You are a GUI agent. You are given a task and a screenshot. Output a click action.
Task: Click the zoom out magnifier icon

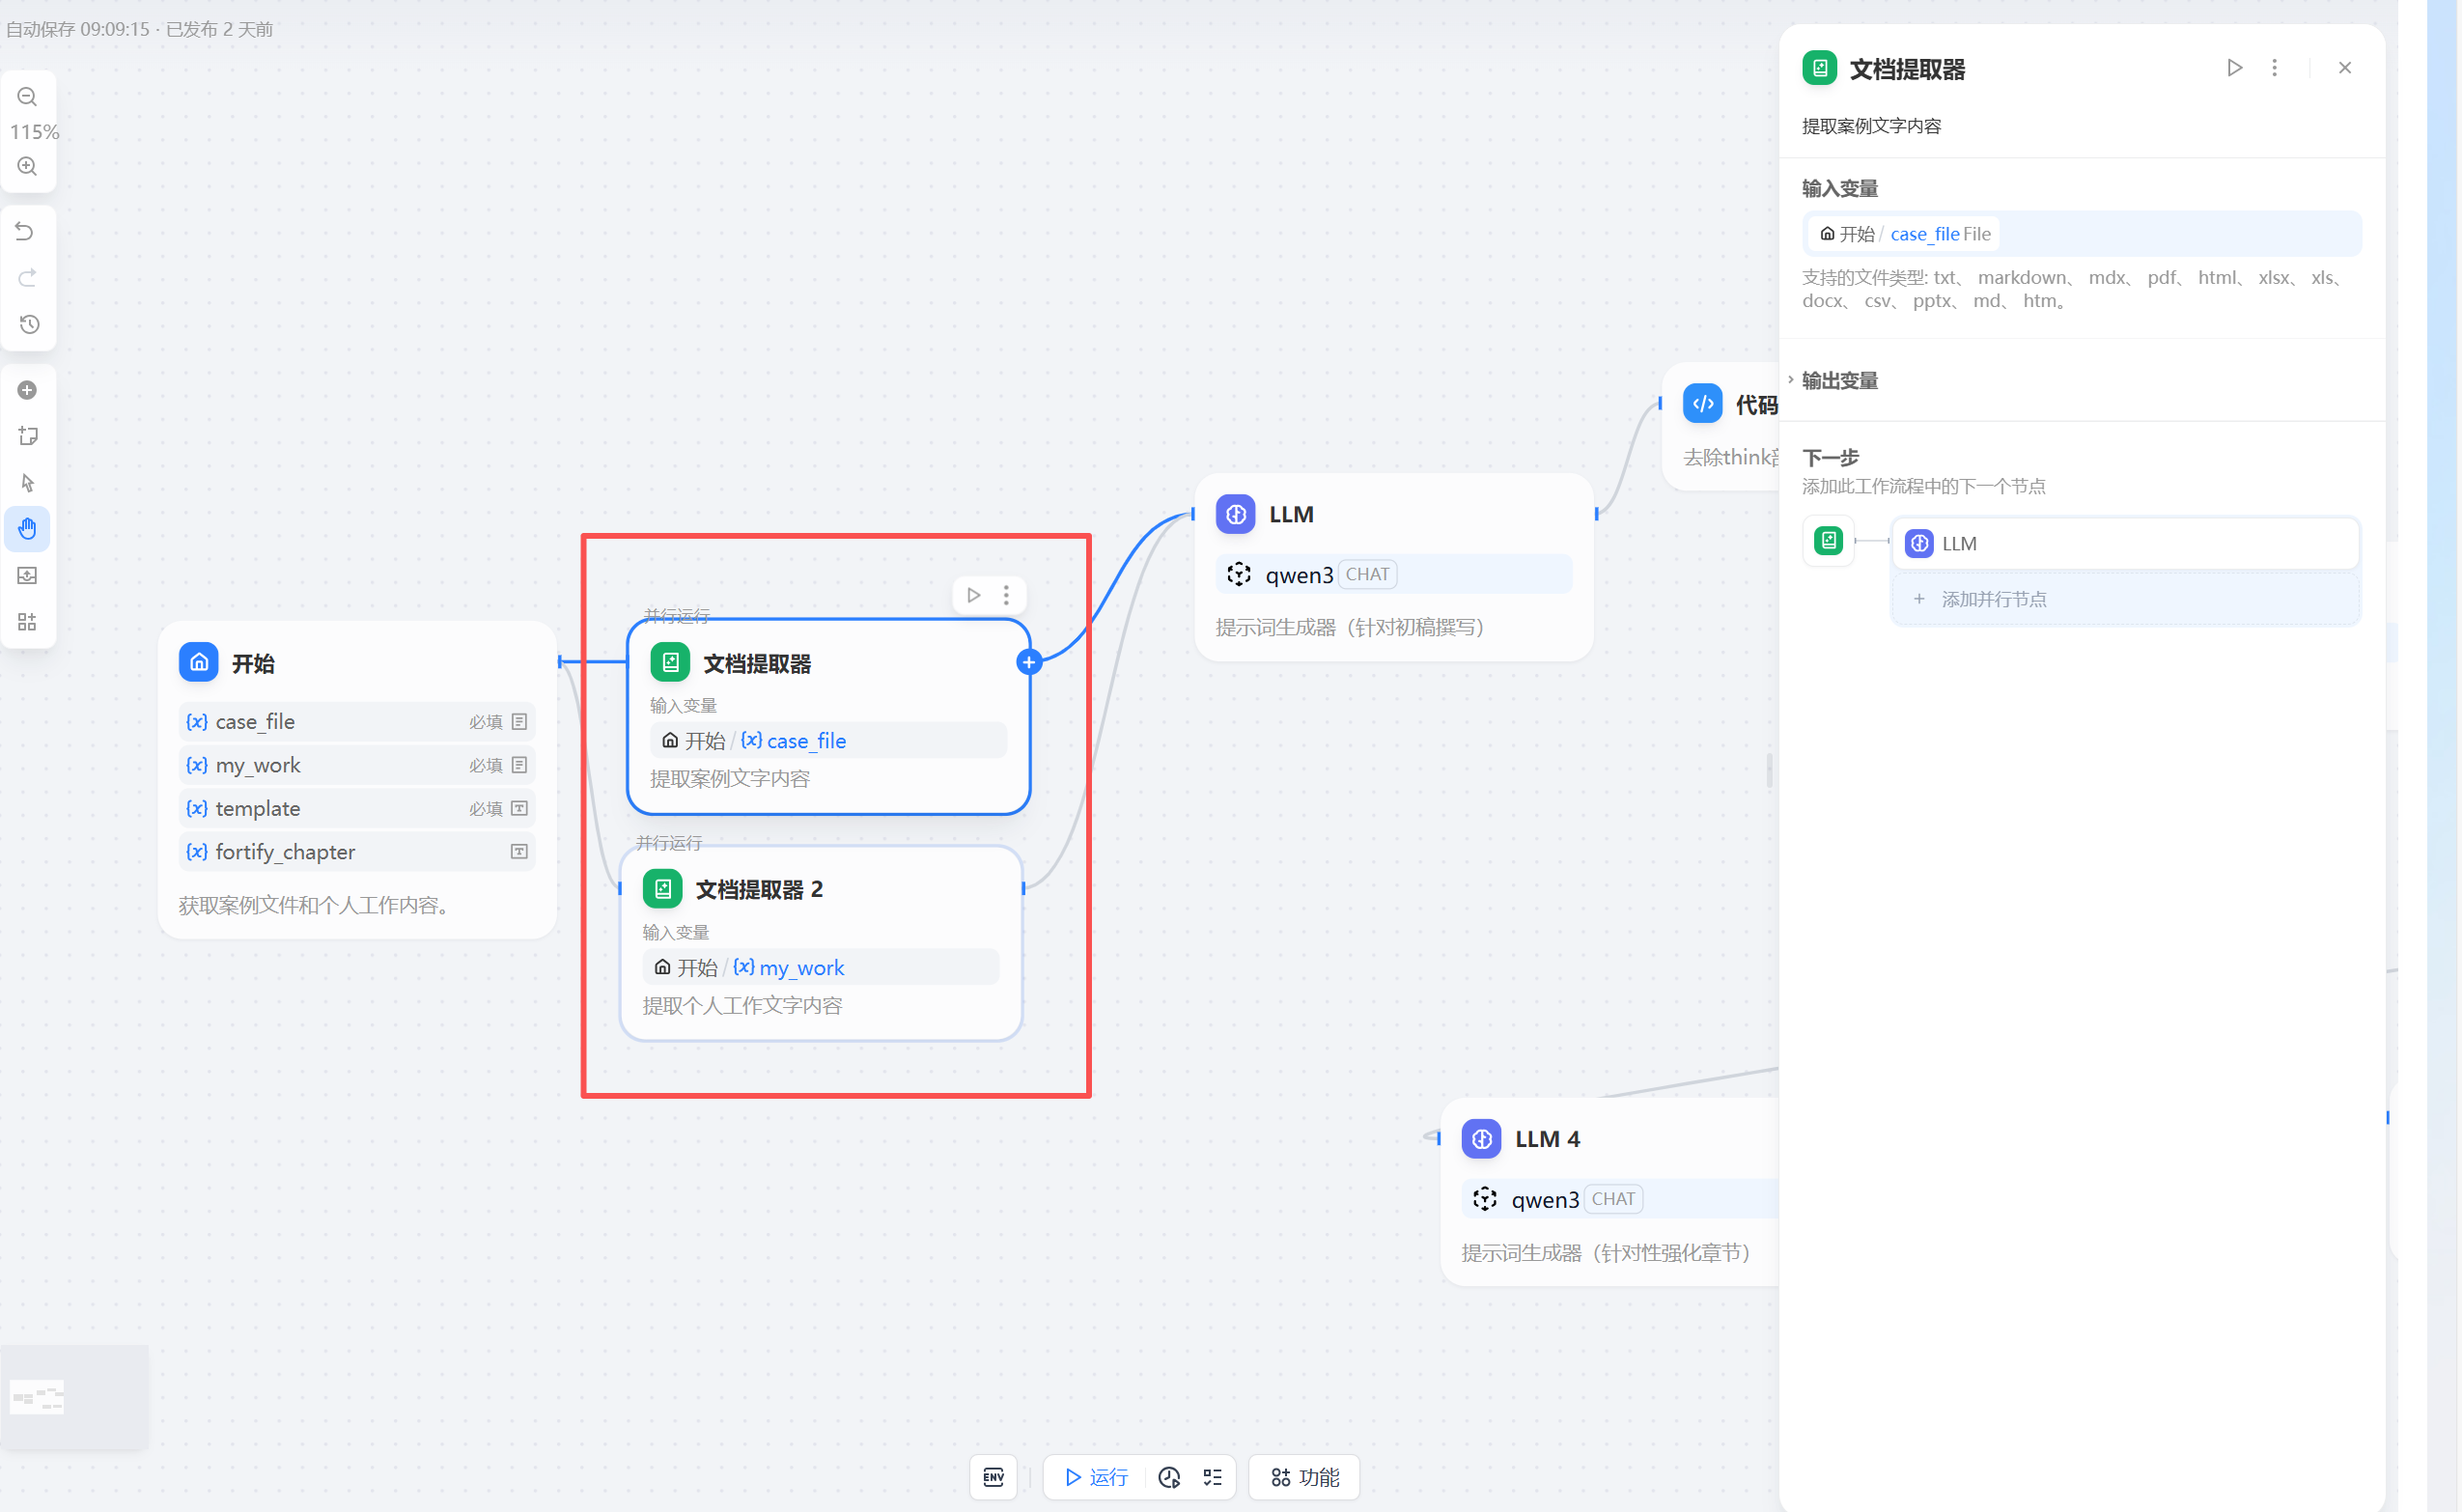tap(27, 97)
